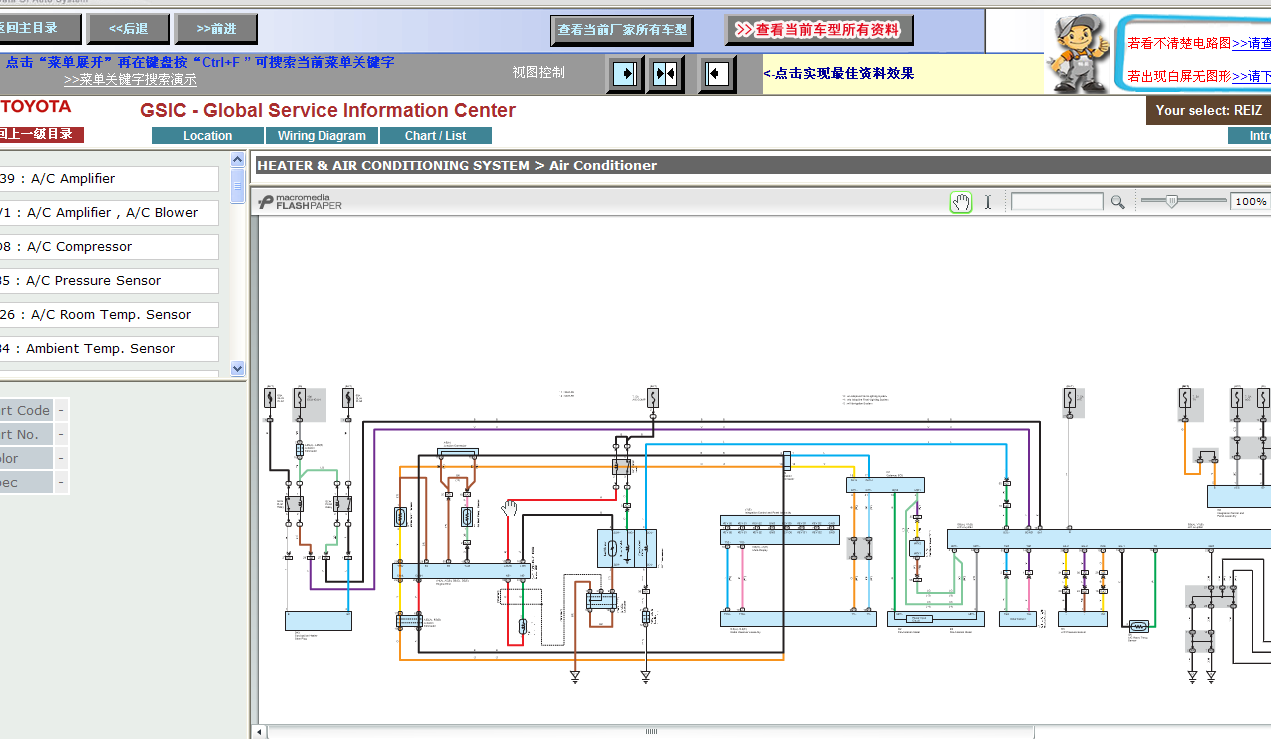1271x739 pixels.
Task: Click the mechanic mascot image
Action: [x=1079, y=53]
